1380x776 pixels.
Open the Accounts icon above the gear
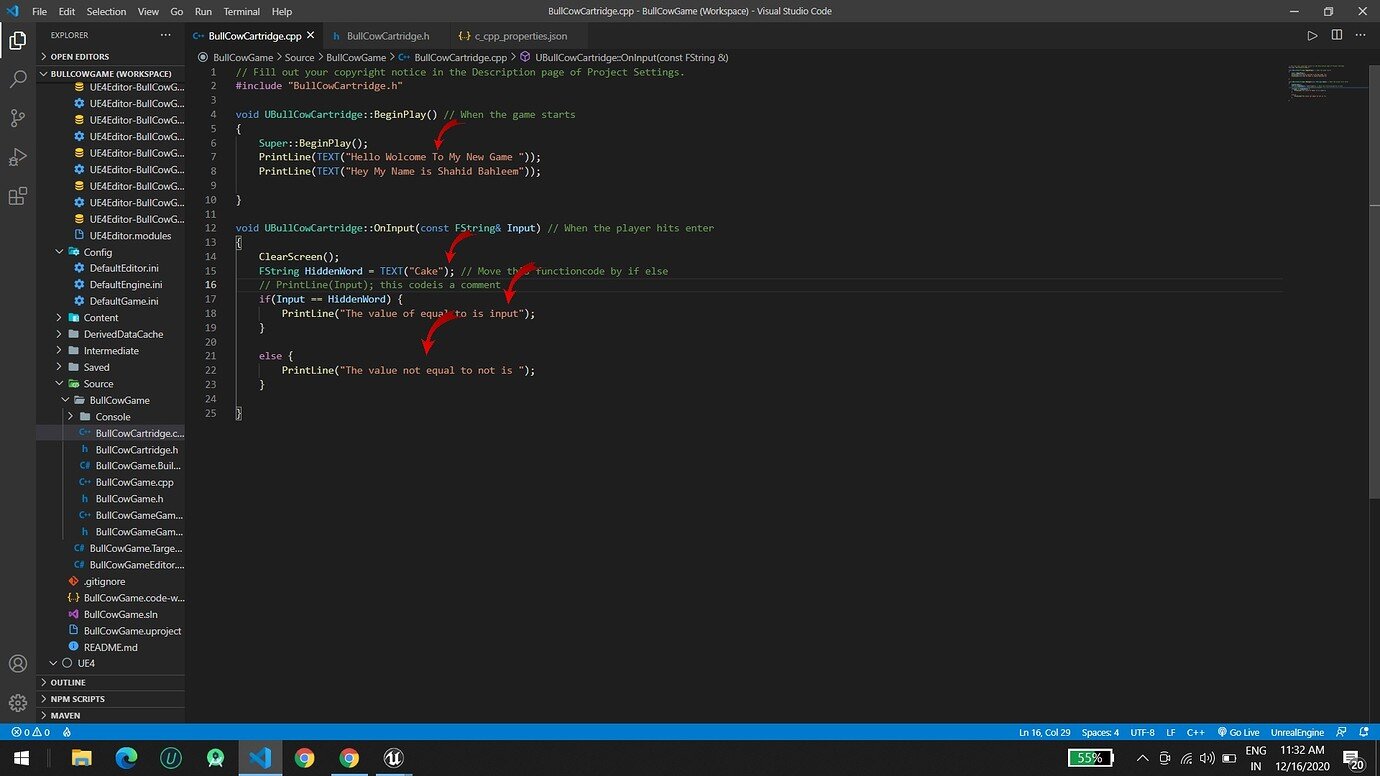click(x=17, y=663)
